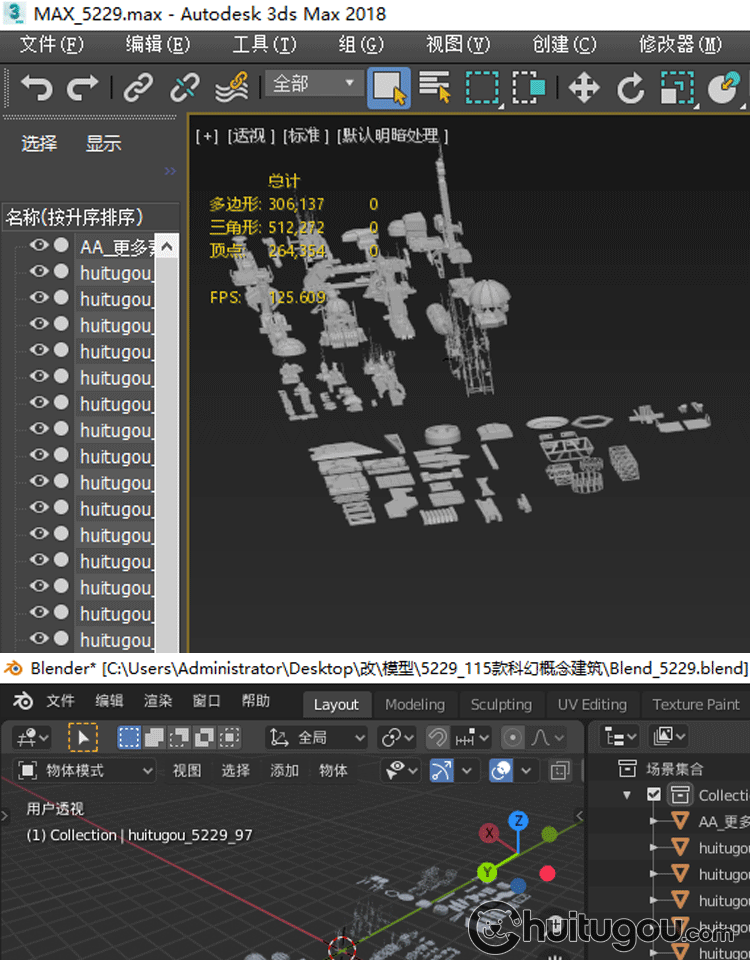
Task: Switch to the UV Editing workspace tab
Action: point(592,705)
